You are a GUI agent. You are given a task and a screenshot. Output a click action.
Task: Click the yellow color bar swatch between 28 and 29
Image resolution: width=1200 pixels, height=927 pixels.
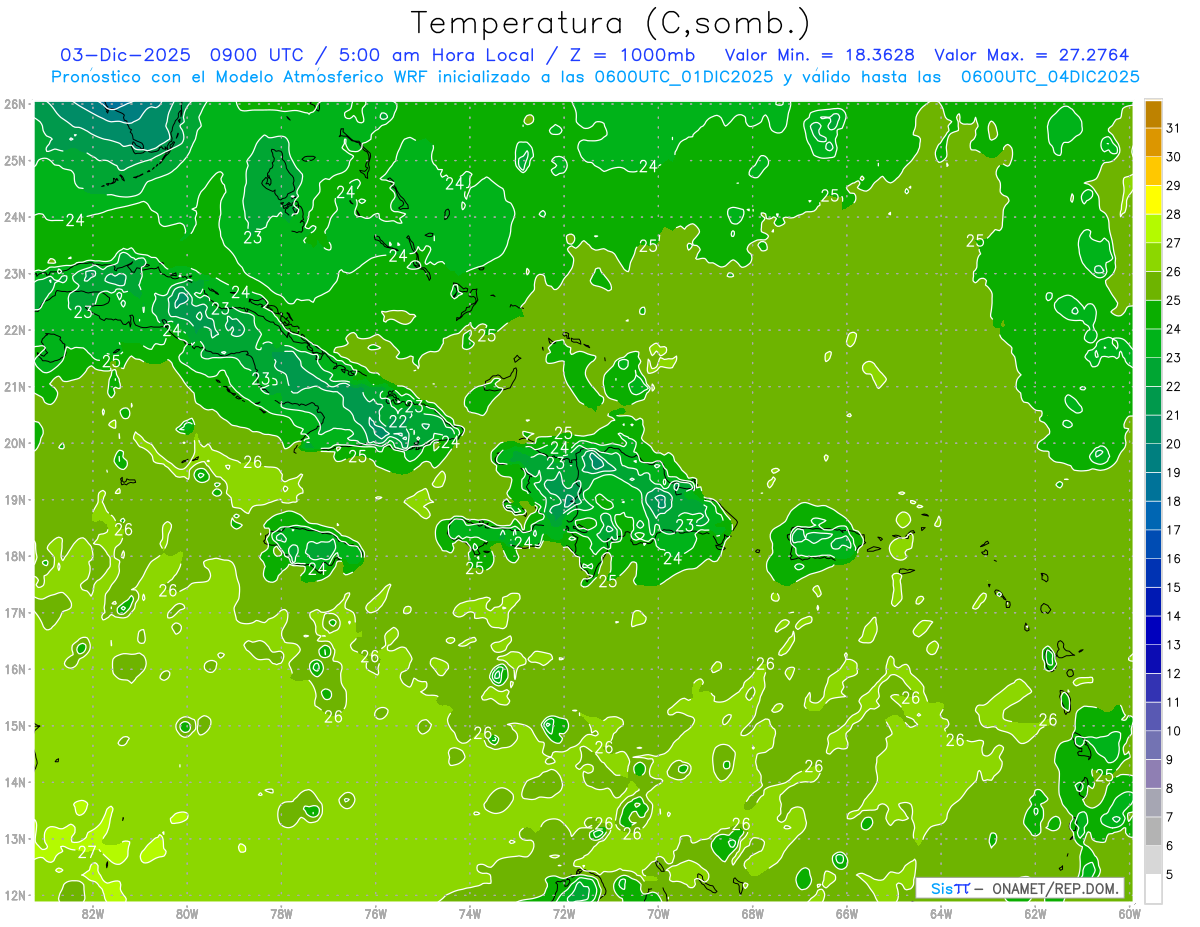coord(1153,200)
